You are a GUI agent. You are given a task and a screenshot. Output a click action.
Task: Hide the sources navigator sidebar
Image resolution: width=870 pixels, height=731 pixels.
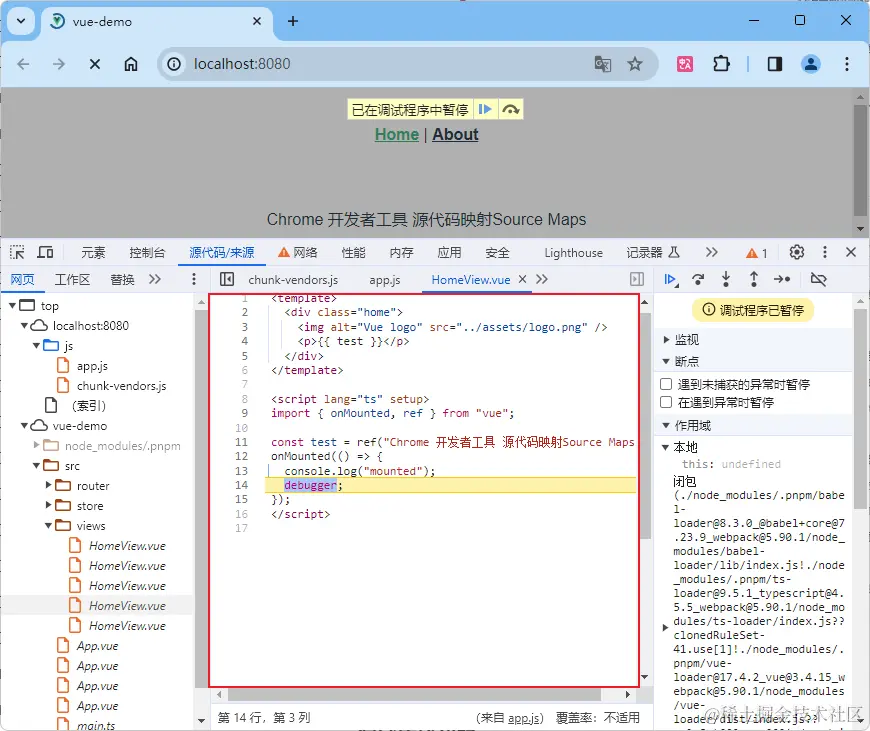coord(227,279)
